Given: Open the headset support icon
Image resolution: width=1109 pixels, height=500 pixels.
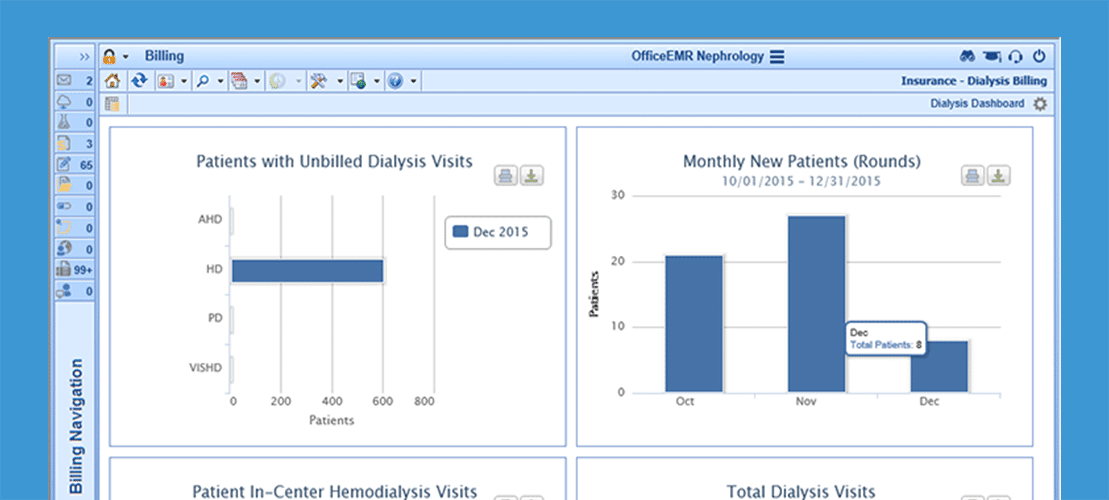Looking at the screenshot, I should point(1016,57).
